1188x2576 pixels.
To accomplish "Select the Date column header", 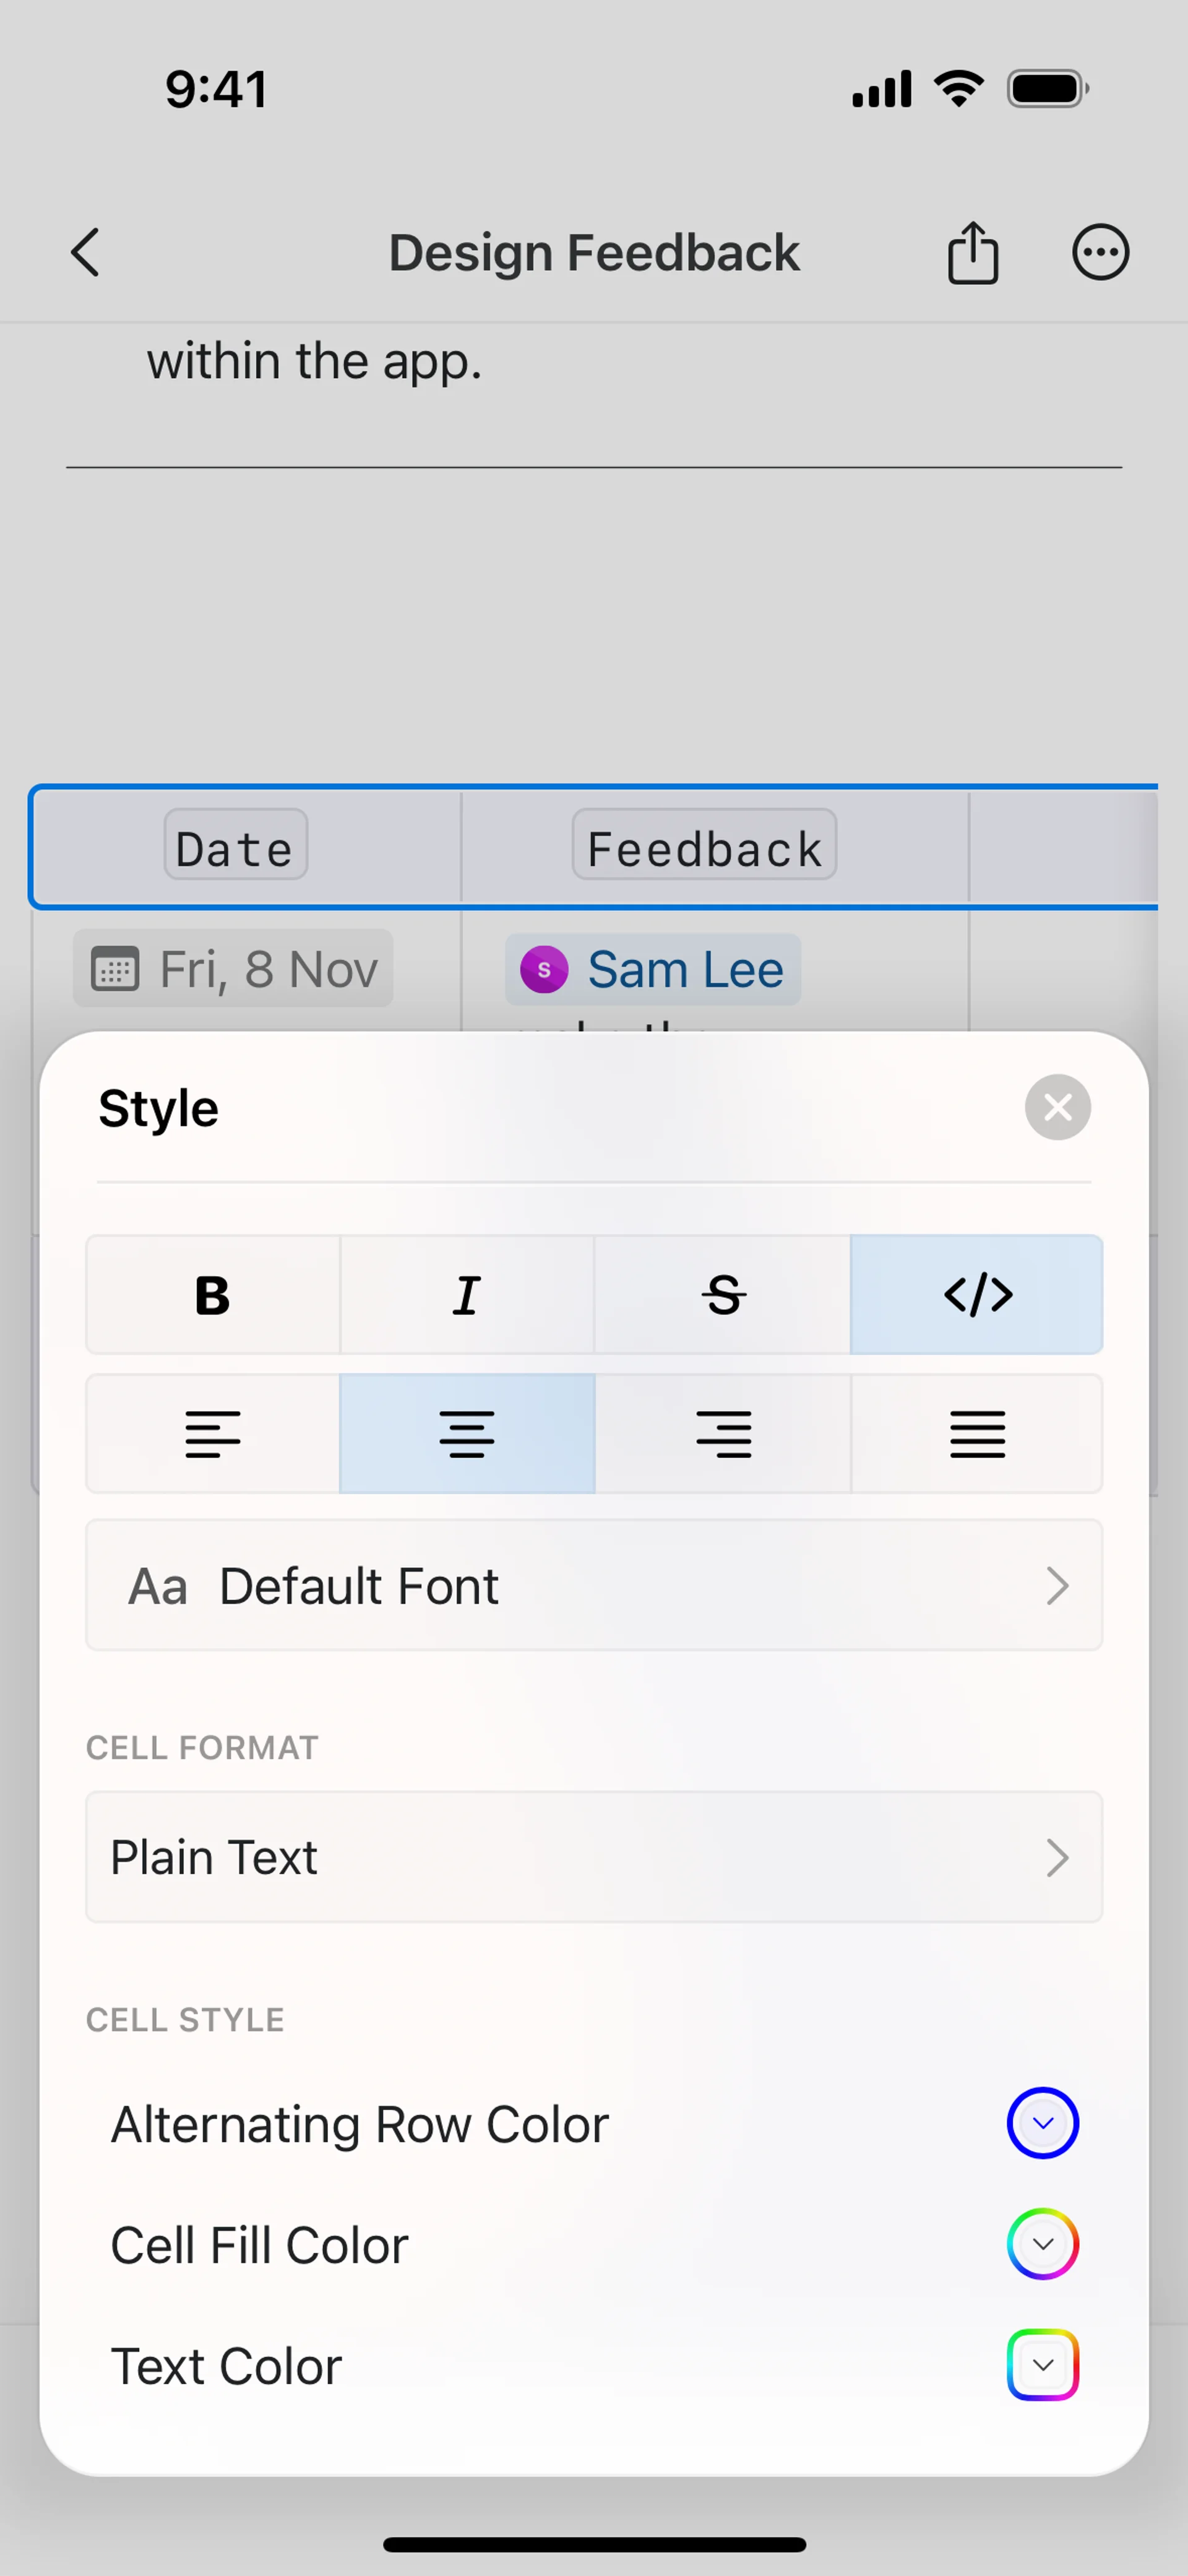I will 236,846.
